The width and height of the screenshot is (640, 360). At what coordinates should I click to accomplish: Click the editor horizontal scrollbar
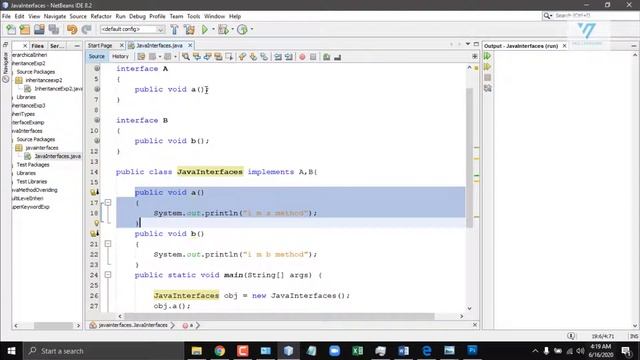coord(279,316)
